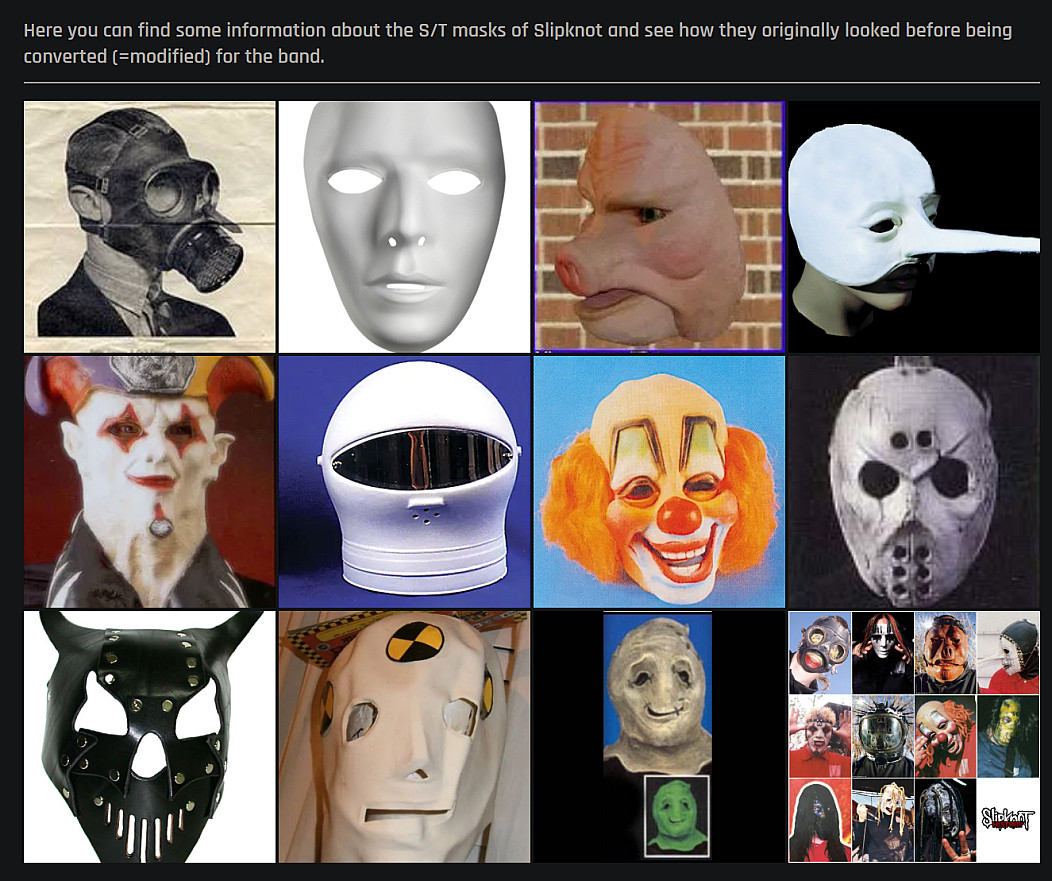This screenshot has width=1052, height=881.
Task: Open the black leather horned mask image
Action: (x=149, y=736)
